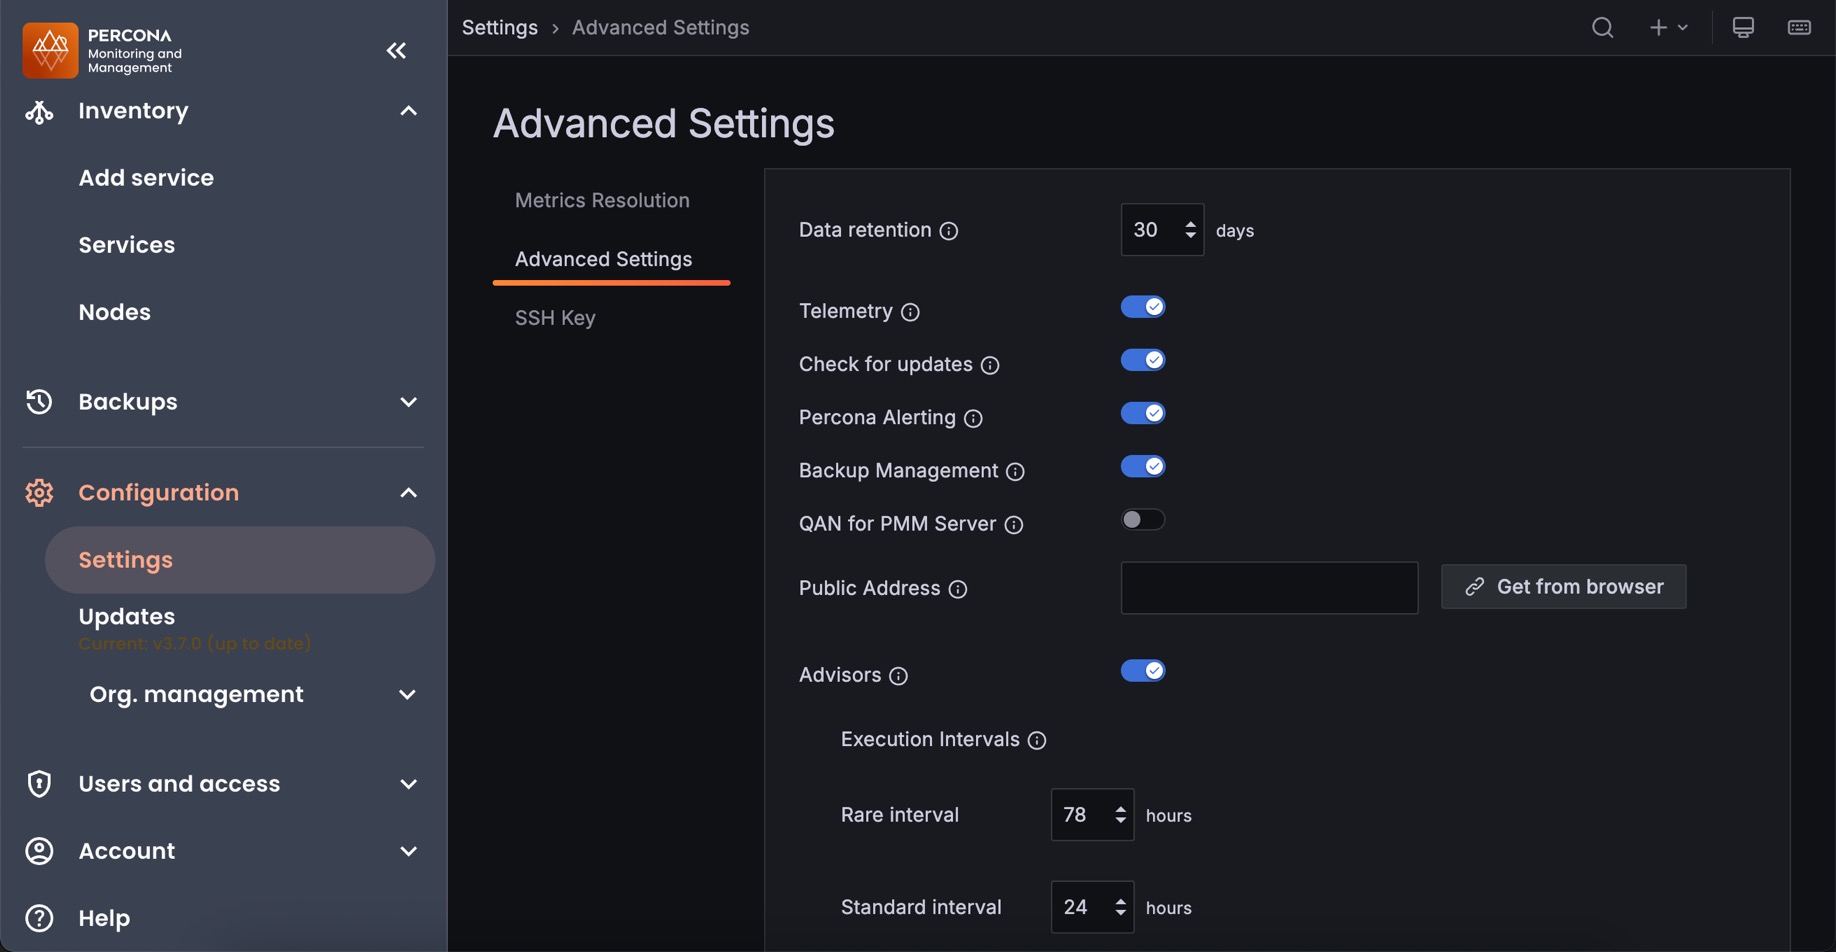Collapse sidebar with double-chevron icon

[396, 50]
